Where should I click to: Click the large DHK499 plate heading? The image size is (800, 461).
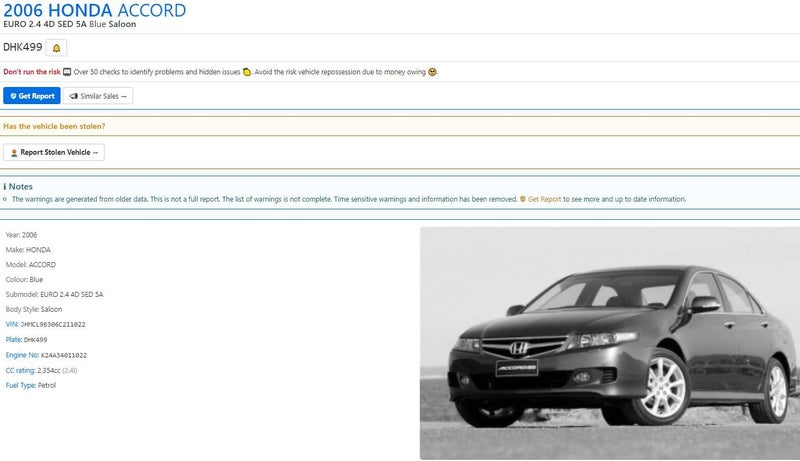coord(22,47)
